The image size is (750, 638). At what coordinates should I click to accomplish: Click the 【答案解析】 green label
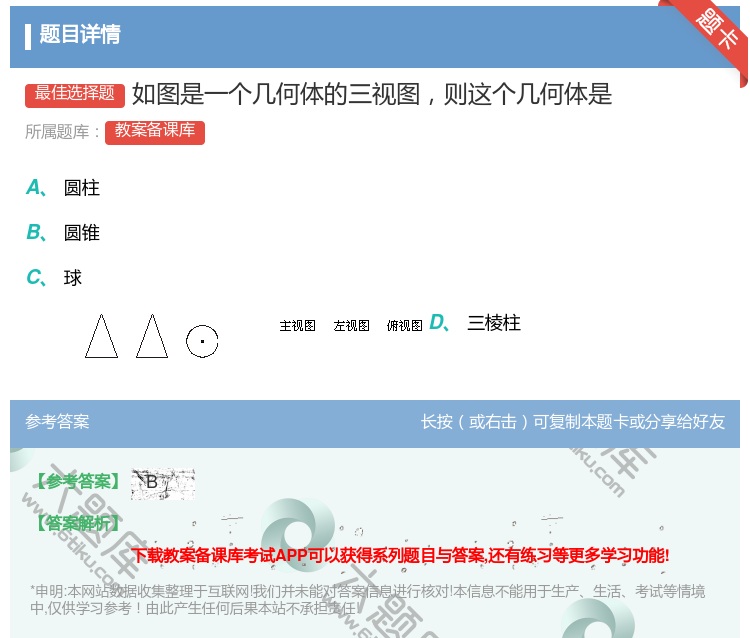pos(78,523)
